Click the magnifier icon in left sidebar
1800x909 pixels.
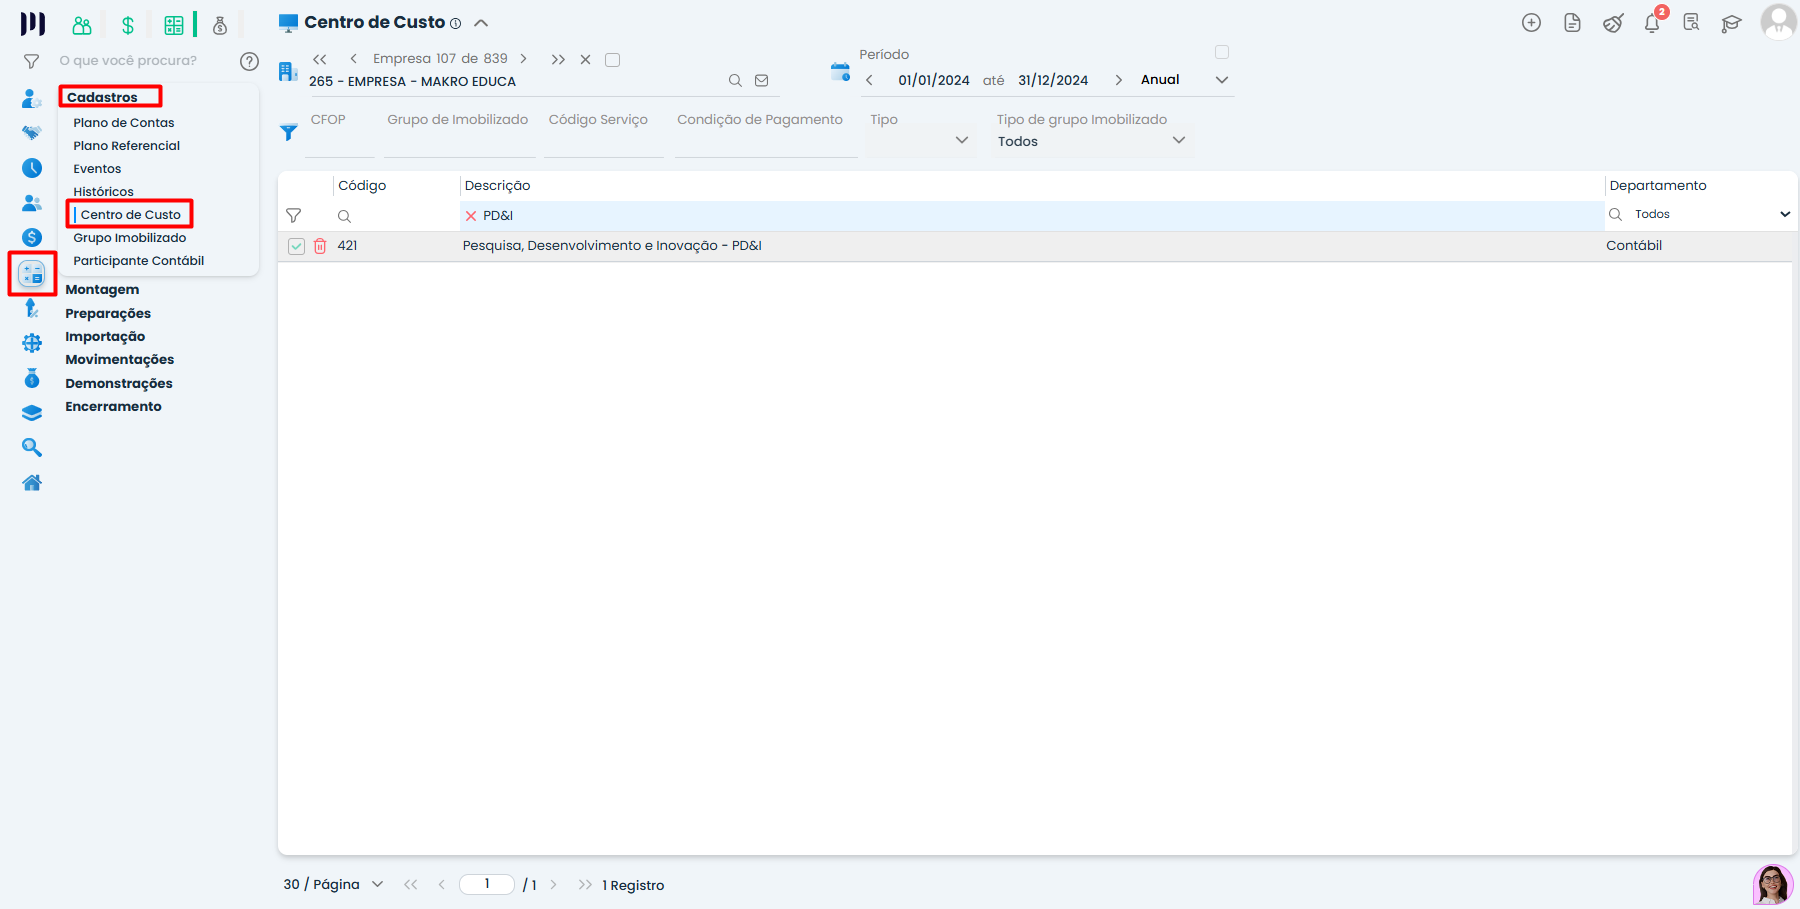[x=32, y=448]
